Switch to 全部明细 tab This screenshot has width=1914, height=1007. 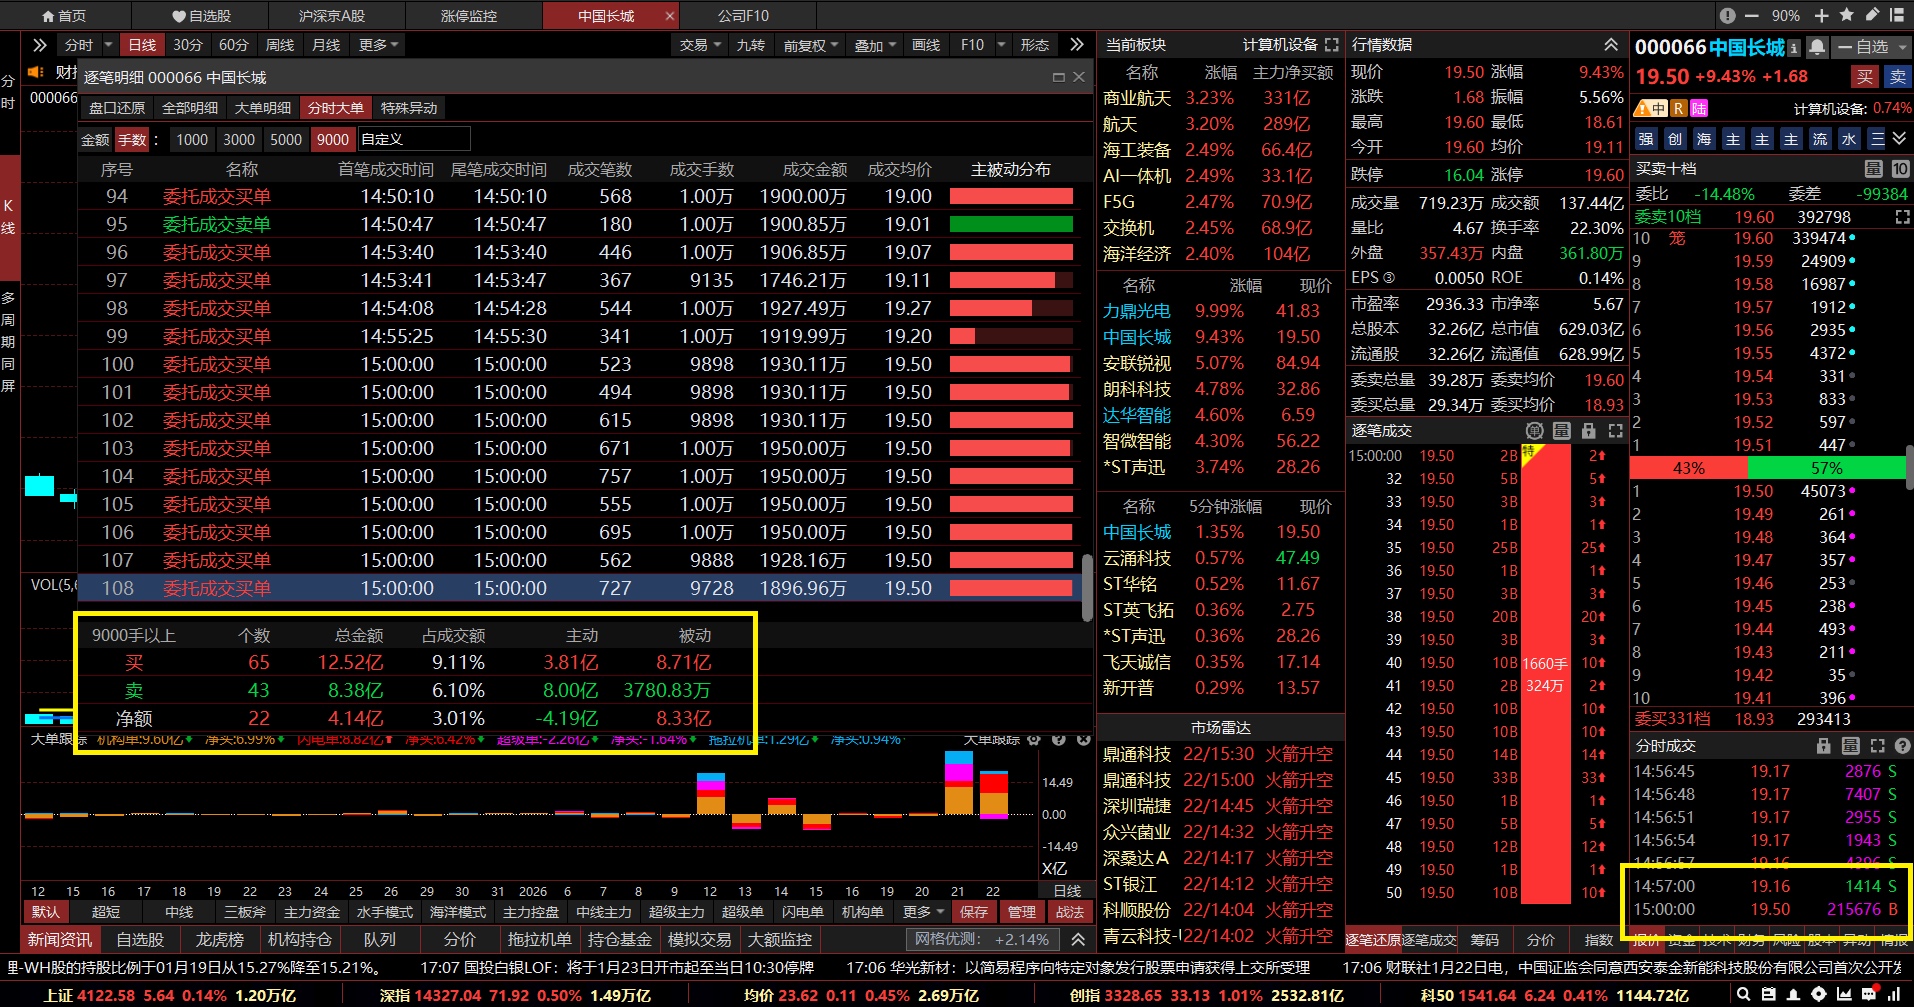click(190, 108)
